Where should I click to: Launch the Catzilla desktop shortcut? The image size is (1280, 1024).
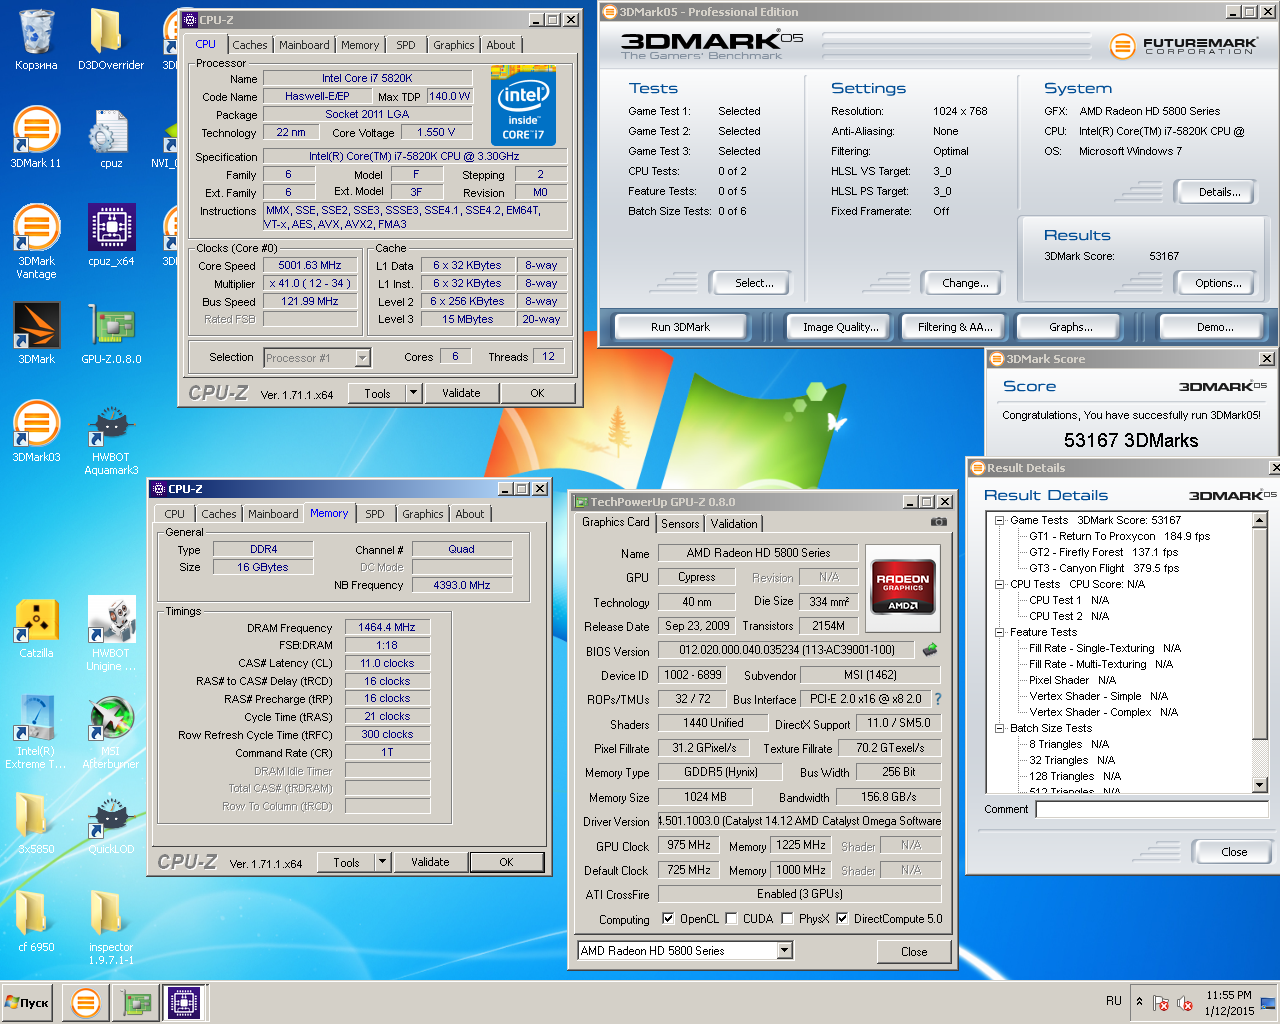(36, 627)
